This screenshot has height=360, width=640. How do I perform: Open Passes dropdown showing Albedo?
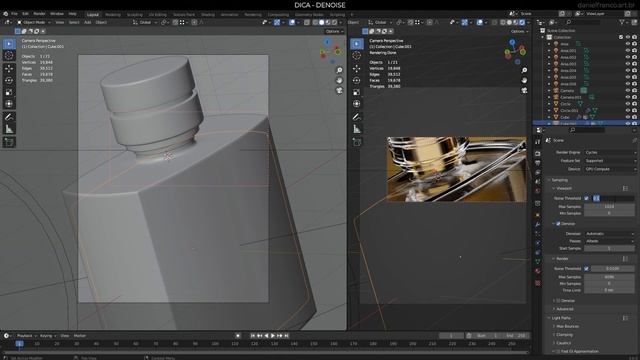click(610, 241)
